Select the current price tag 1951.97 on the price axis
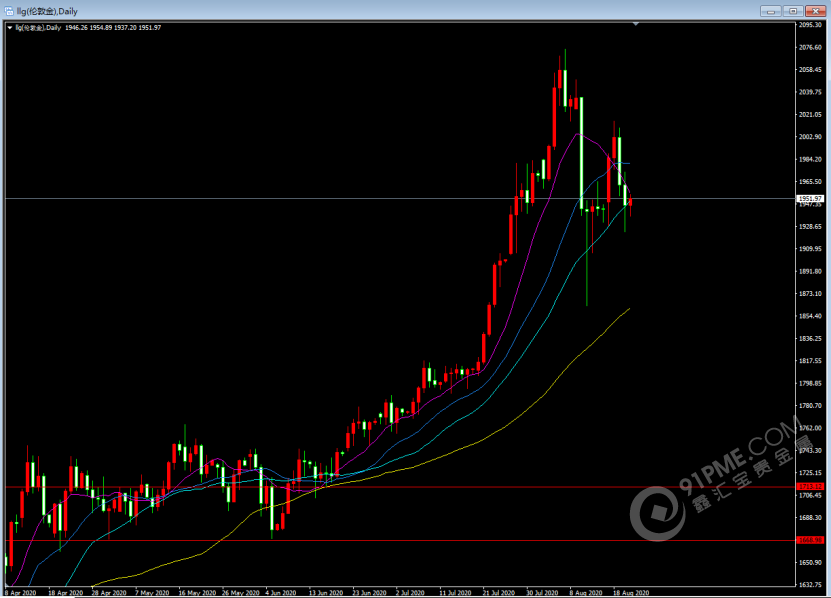 [810, 199]
